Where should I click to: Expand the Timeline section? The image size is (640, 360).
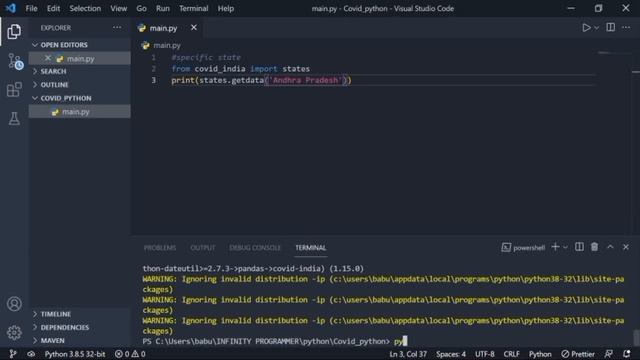[x=80, y=314]
